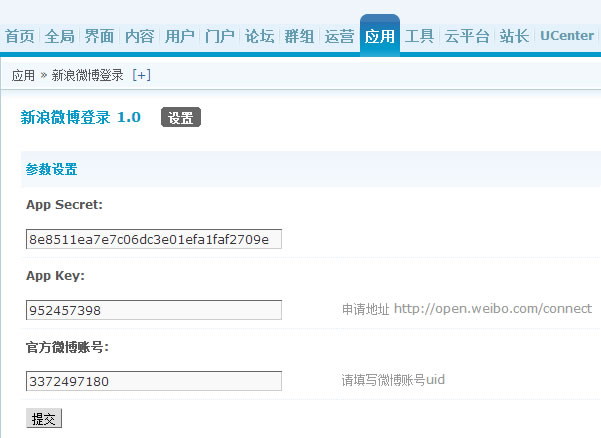Select the 用户 tab
601x438 pixels.
point(179,36)
